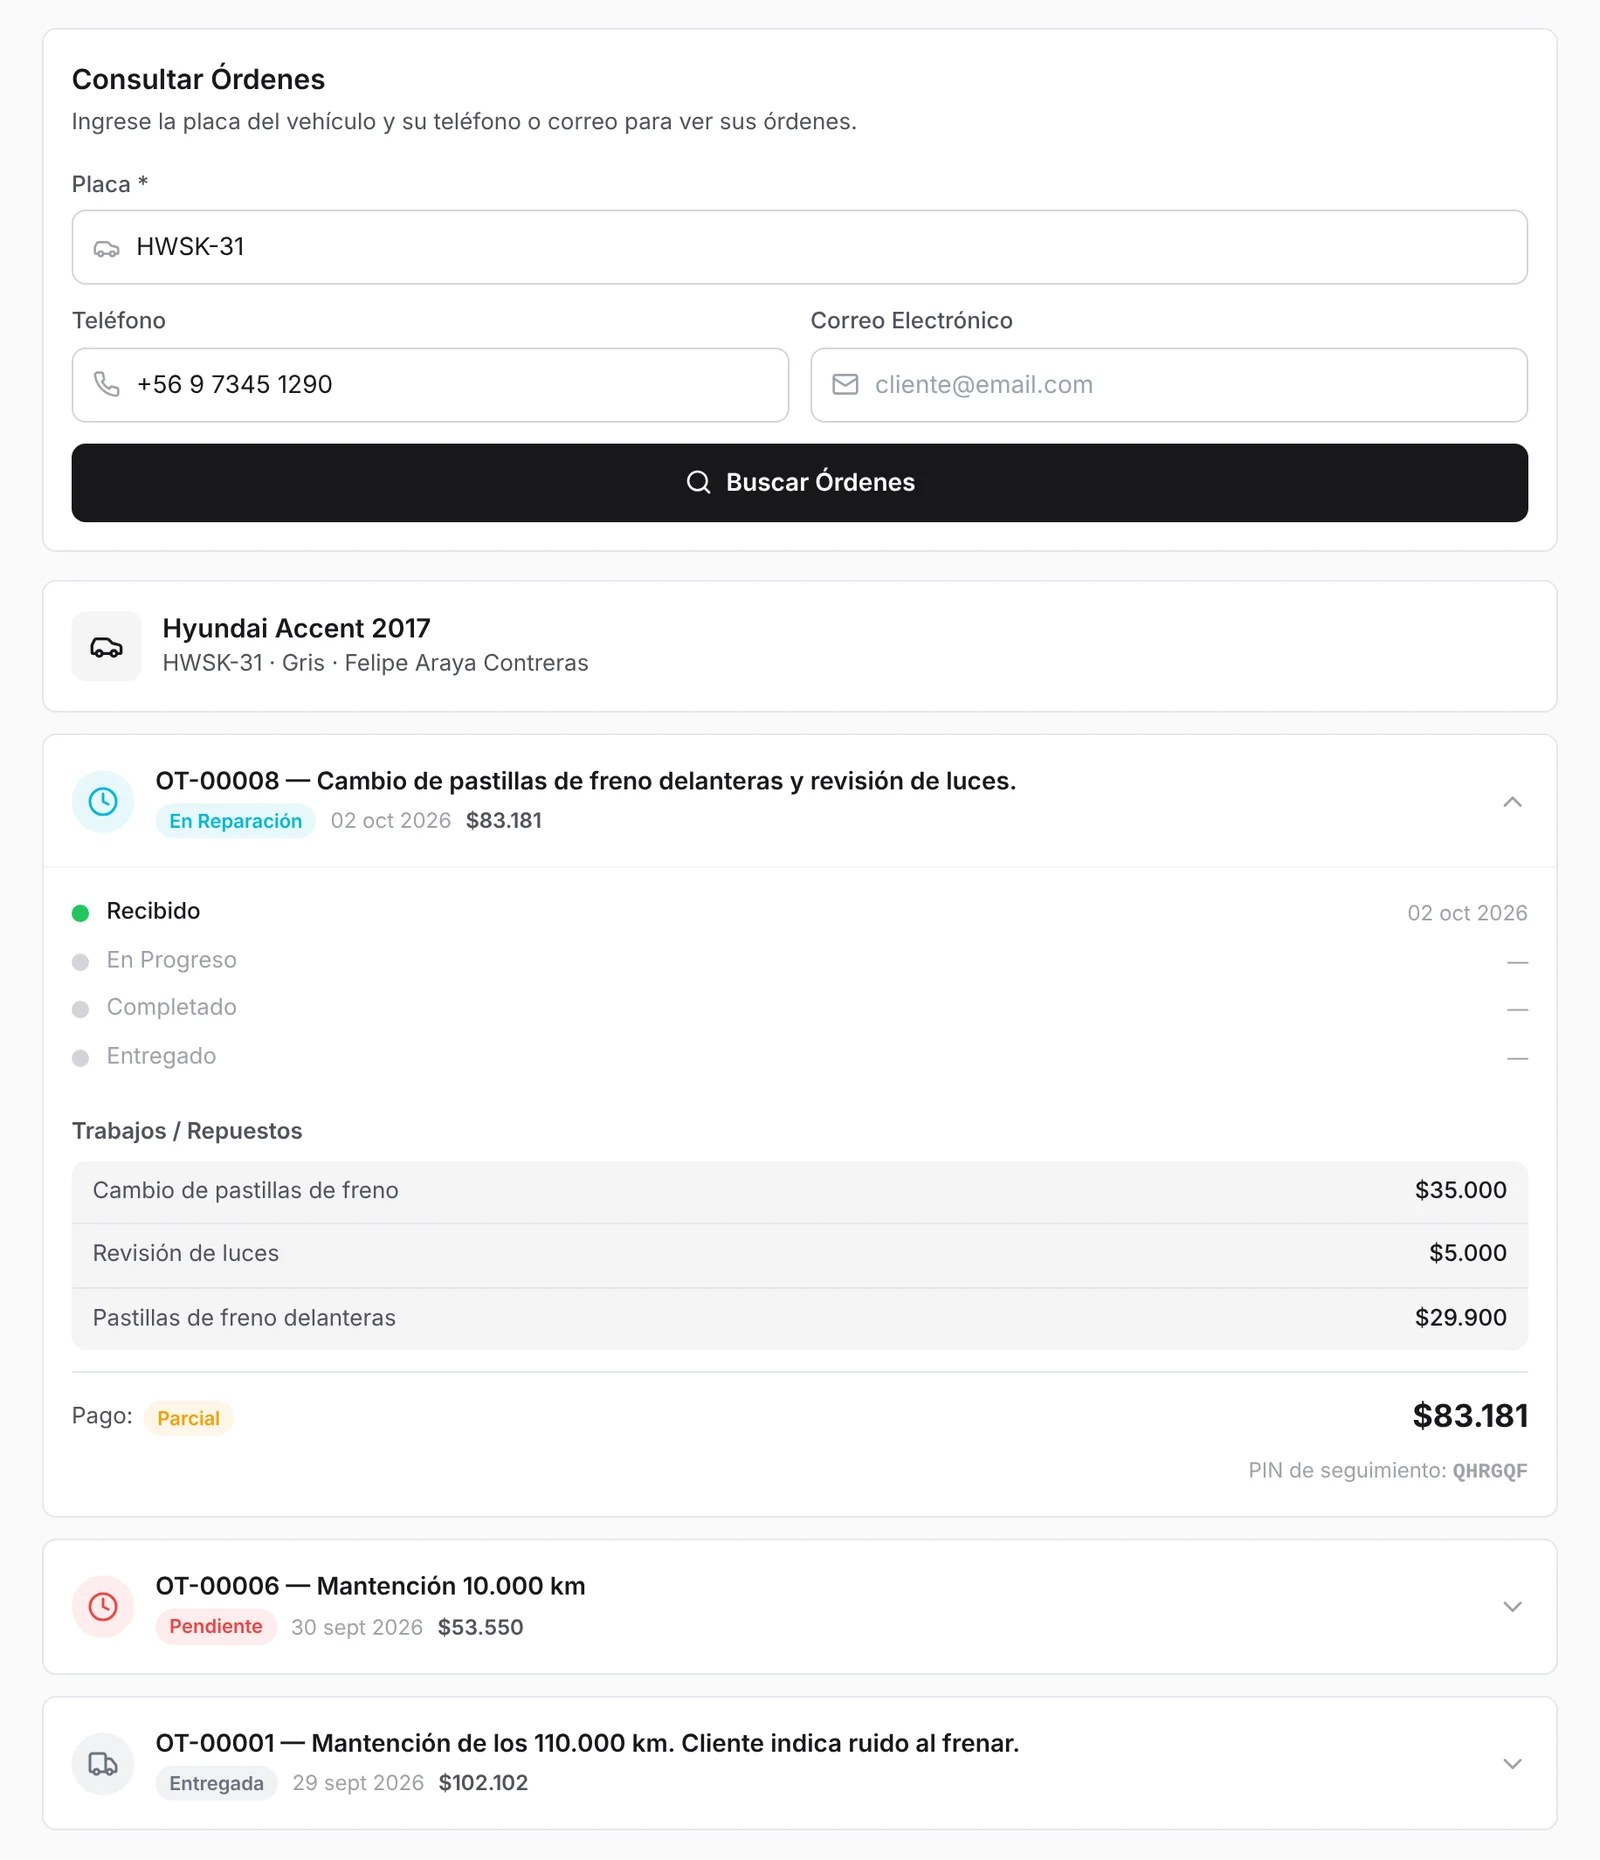Click the red clock icon for OT-00006
The image size is (1600, 1860).
[x=103, y=1606]
